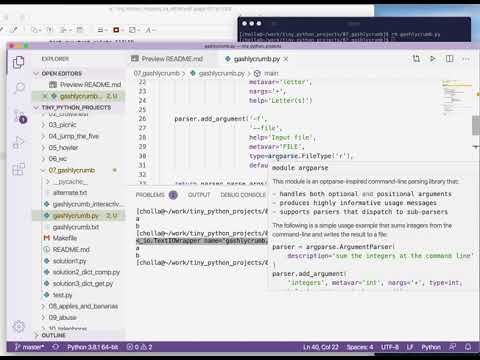Close gashlycrumb.py in Open Editors list
Image resolution: width=480 pixels, height=360 pixels.
click(x=45, y=96)
